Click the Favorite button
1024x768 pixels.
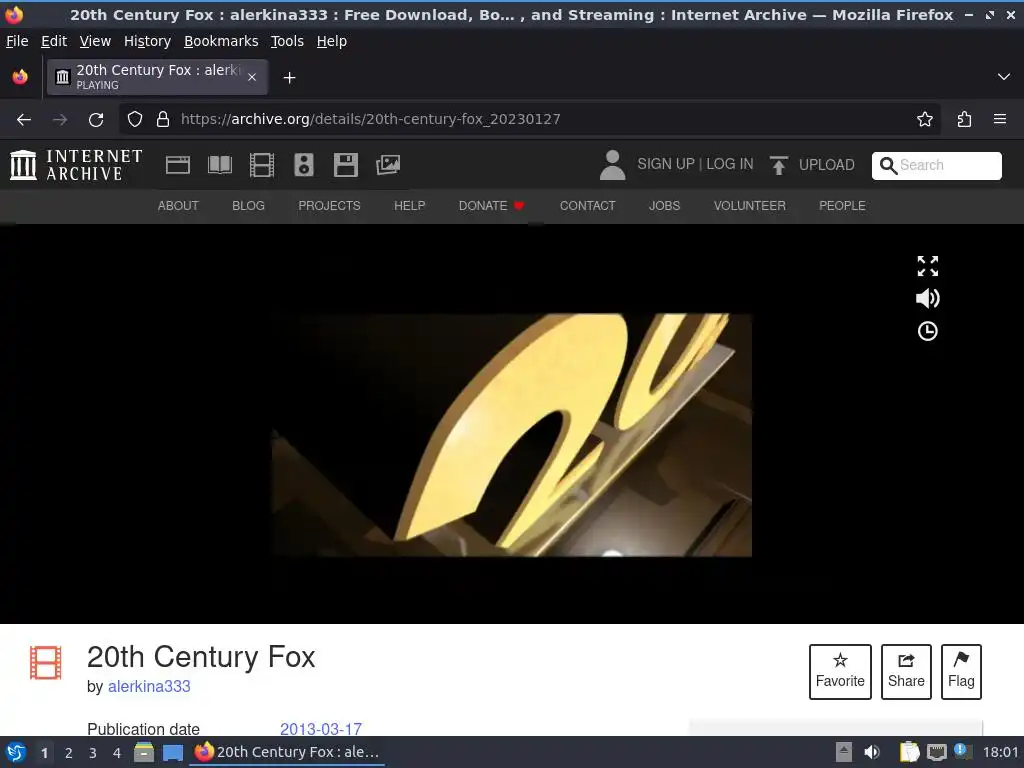pos(840,671)
